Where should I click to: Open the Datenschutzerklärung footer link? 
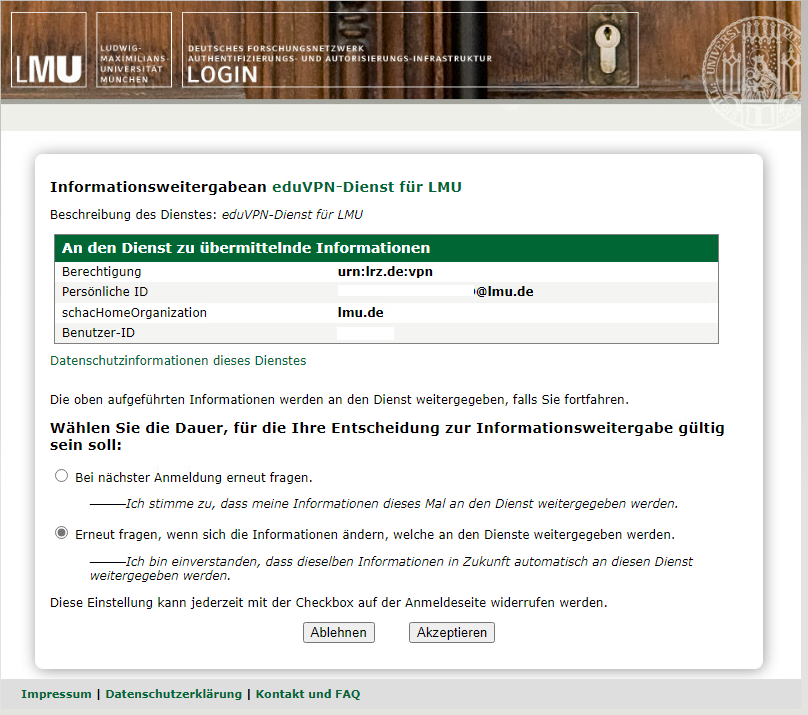[174, 694]
